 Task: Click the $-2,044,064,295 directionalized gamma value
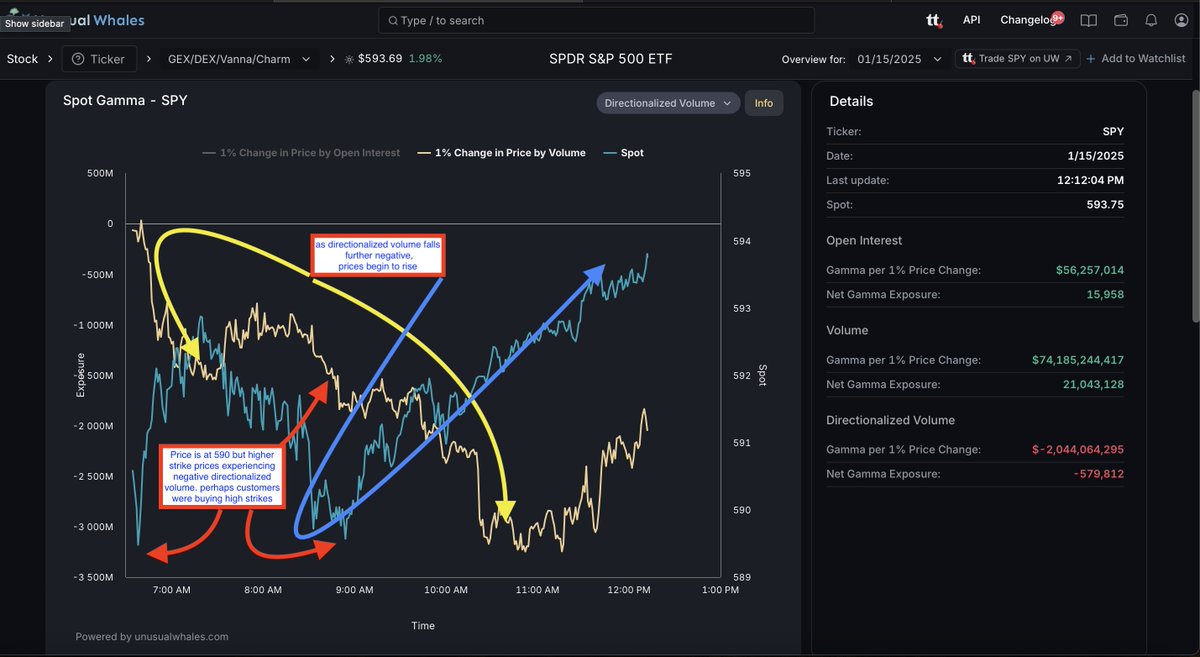(x=1078, y=450)
